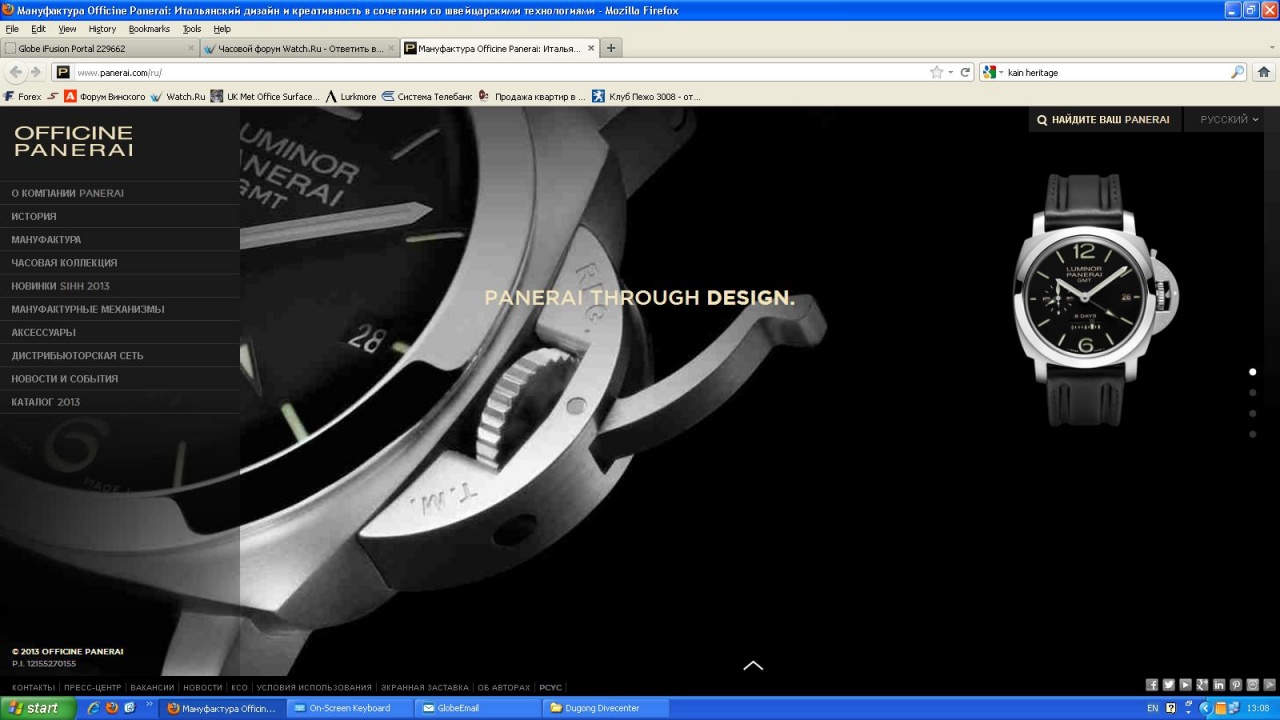The height and width of the screenshot is (720, 1280).
Task: Click the Firefox forward arrow button
Action: pyautogui.click(x=35, y=72)
